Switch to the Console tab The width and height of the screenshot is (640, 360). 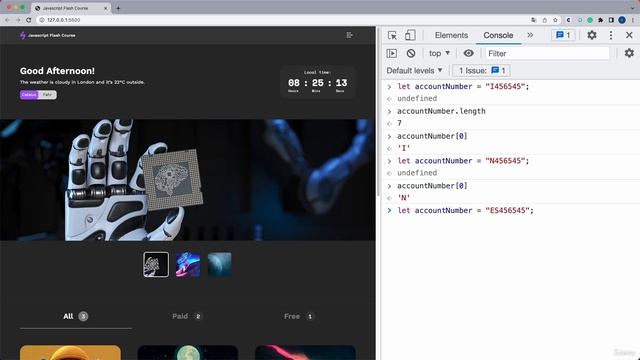coord(498,35)
